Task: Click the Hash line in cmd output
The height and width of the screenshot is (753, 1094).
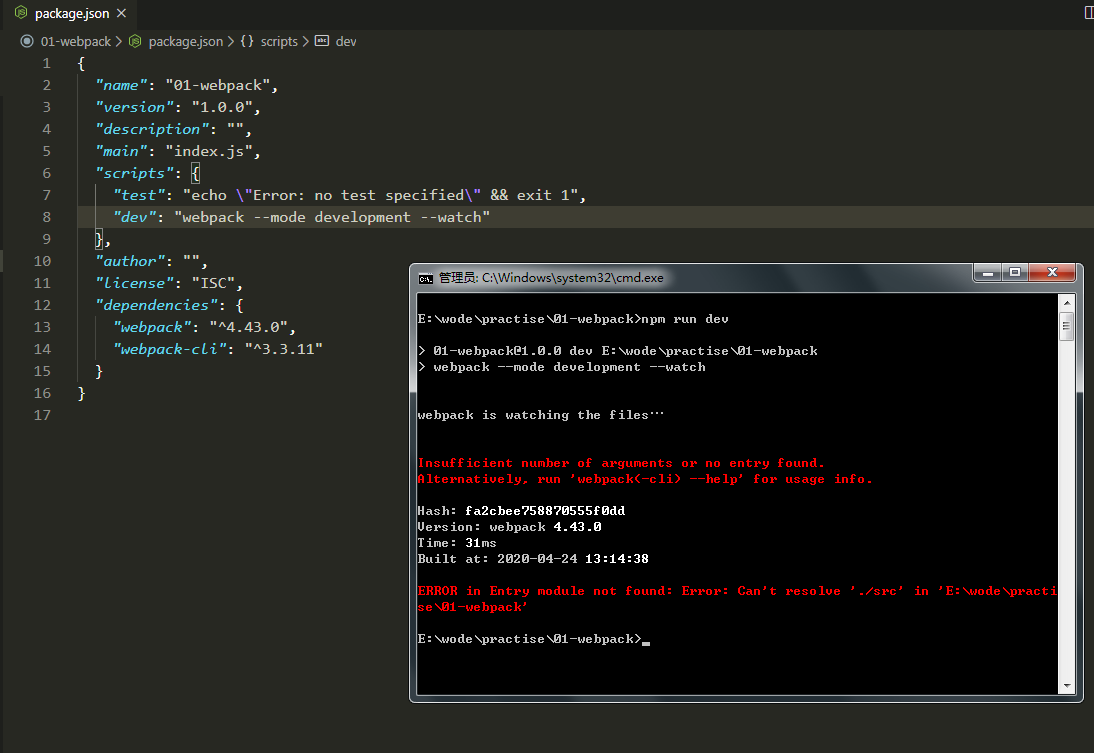Action: (x=521, y=511)
